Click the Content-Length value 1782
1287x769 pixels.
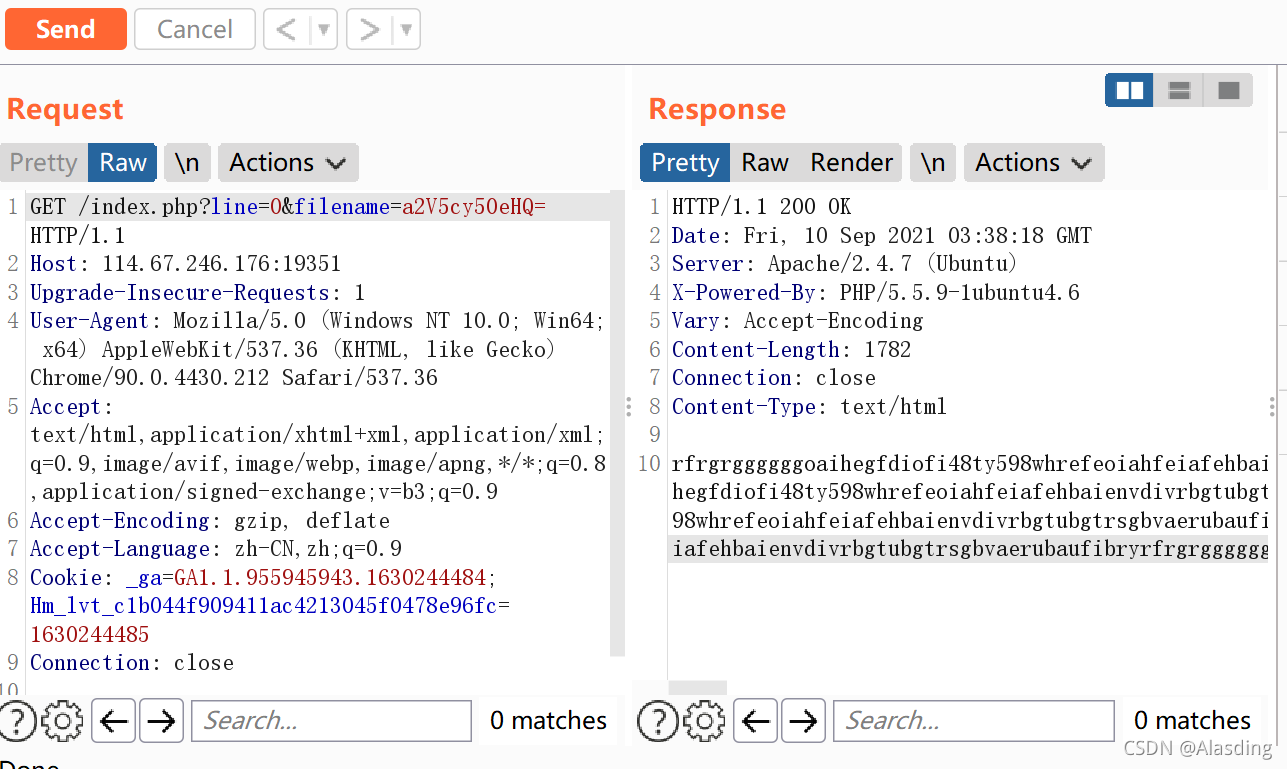(x=887, y=350)
